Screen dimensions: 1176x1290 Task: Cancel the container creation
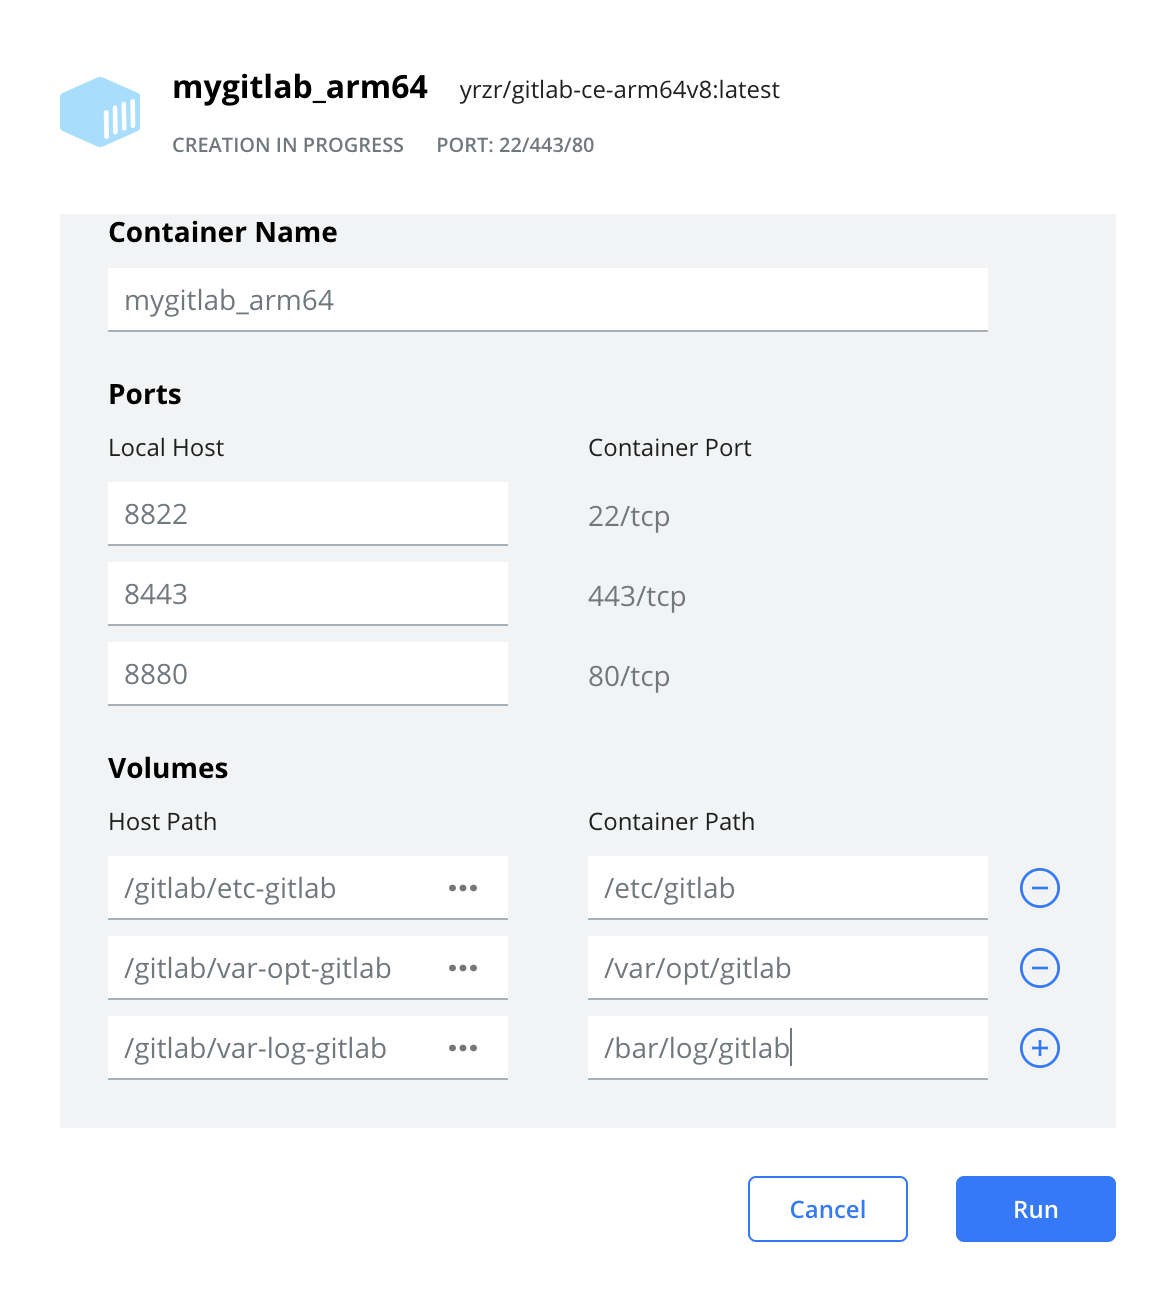pyautogui.click(x=827, y=1209)
